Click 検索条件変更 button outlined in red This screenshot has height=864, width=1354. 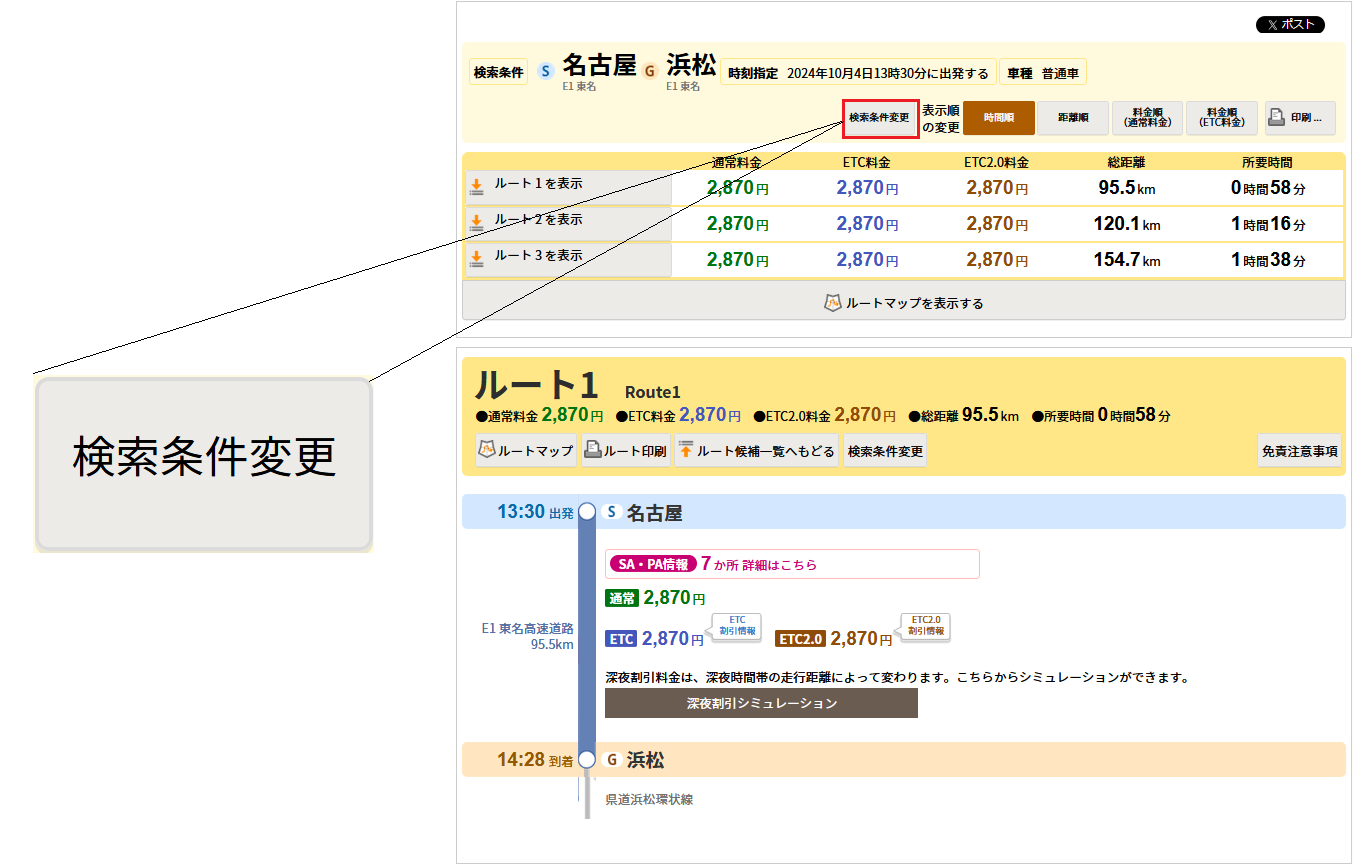coord(880,118)
